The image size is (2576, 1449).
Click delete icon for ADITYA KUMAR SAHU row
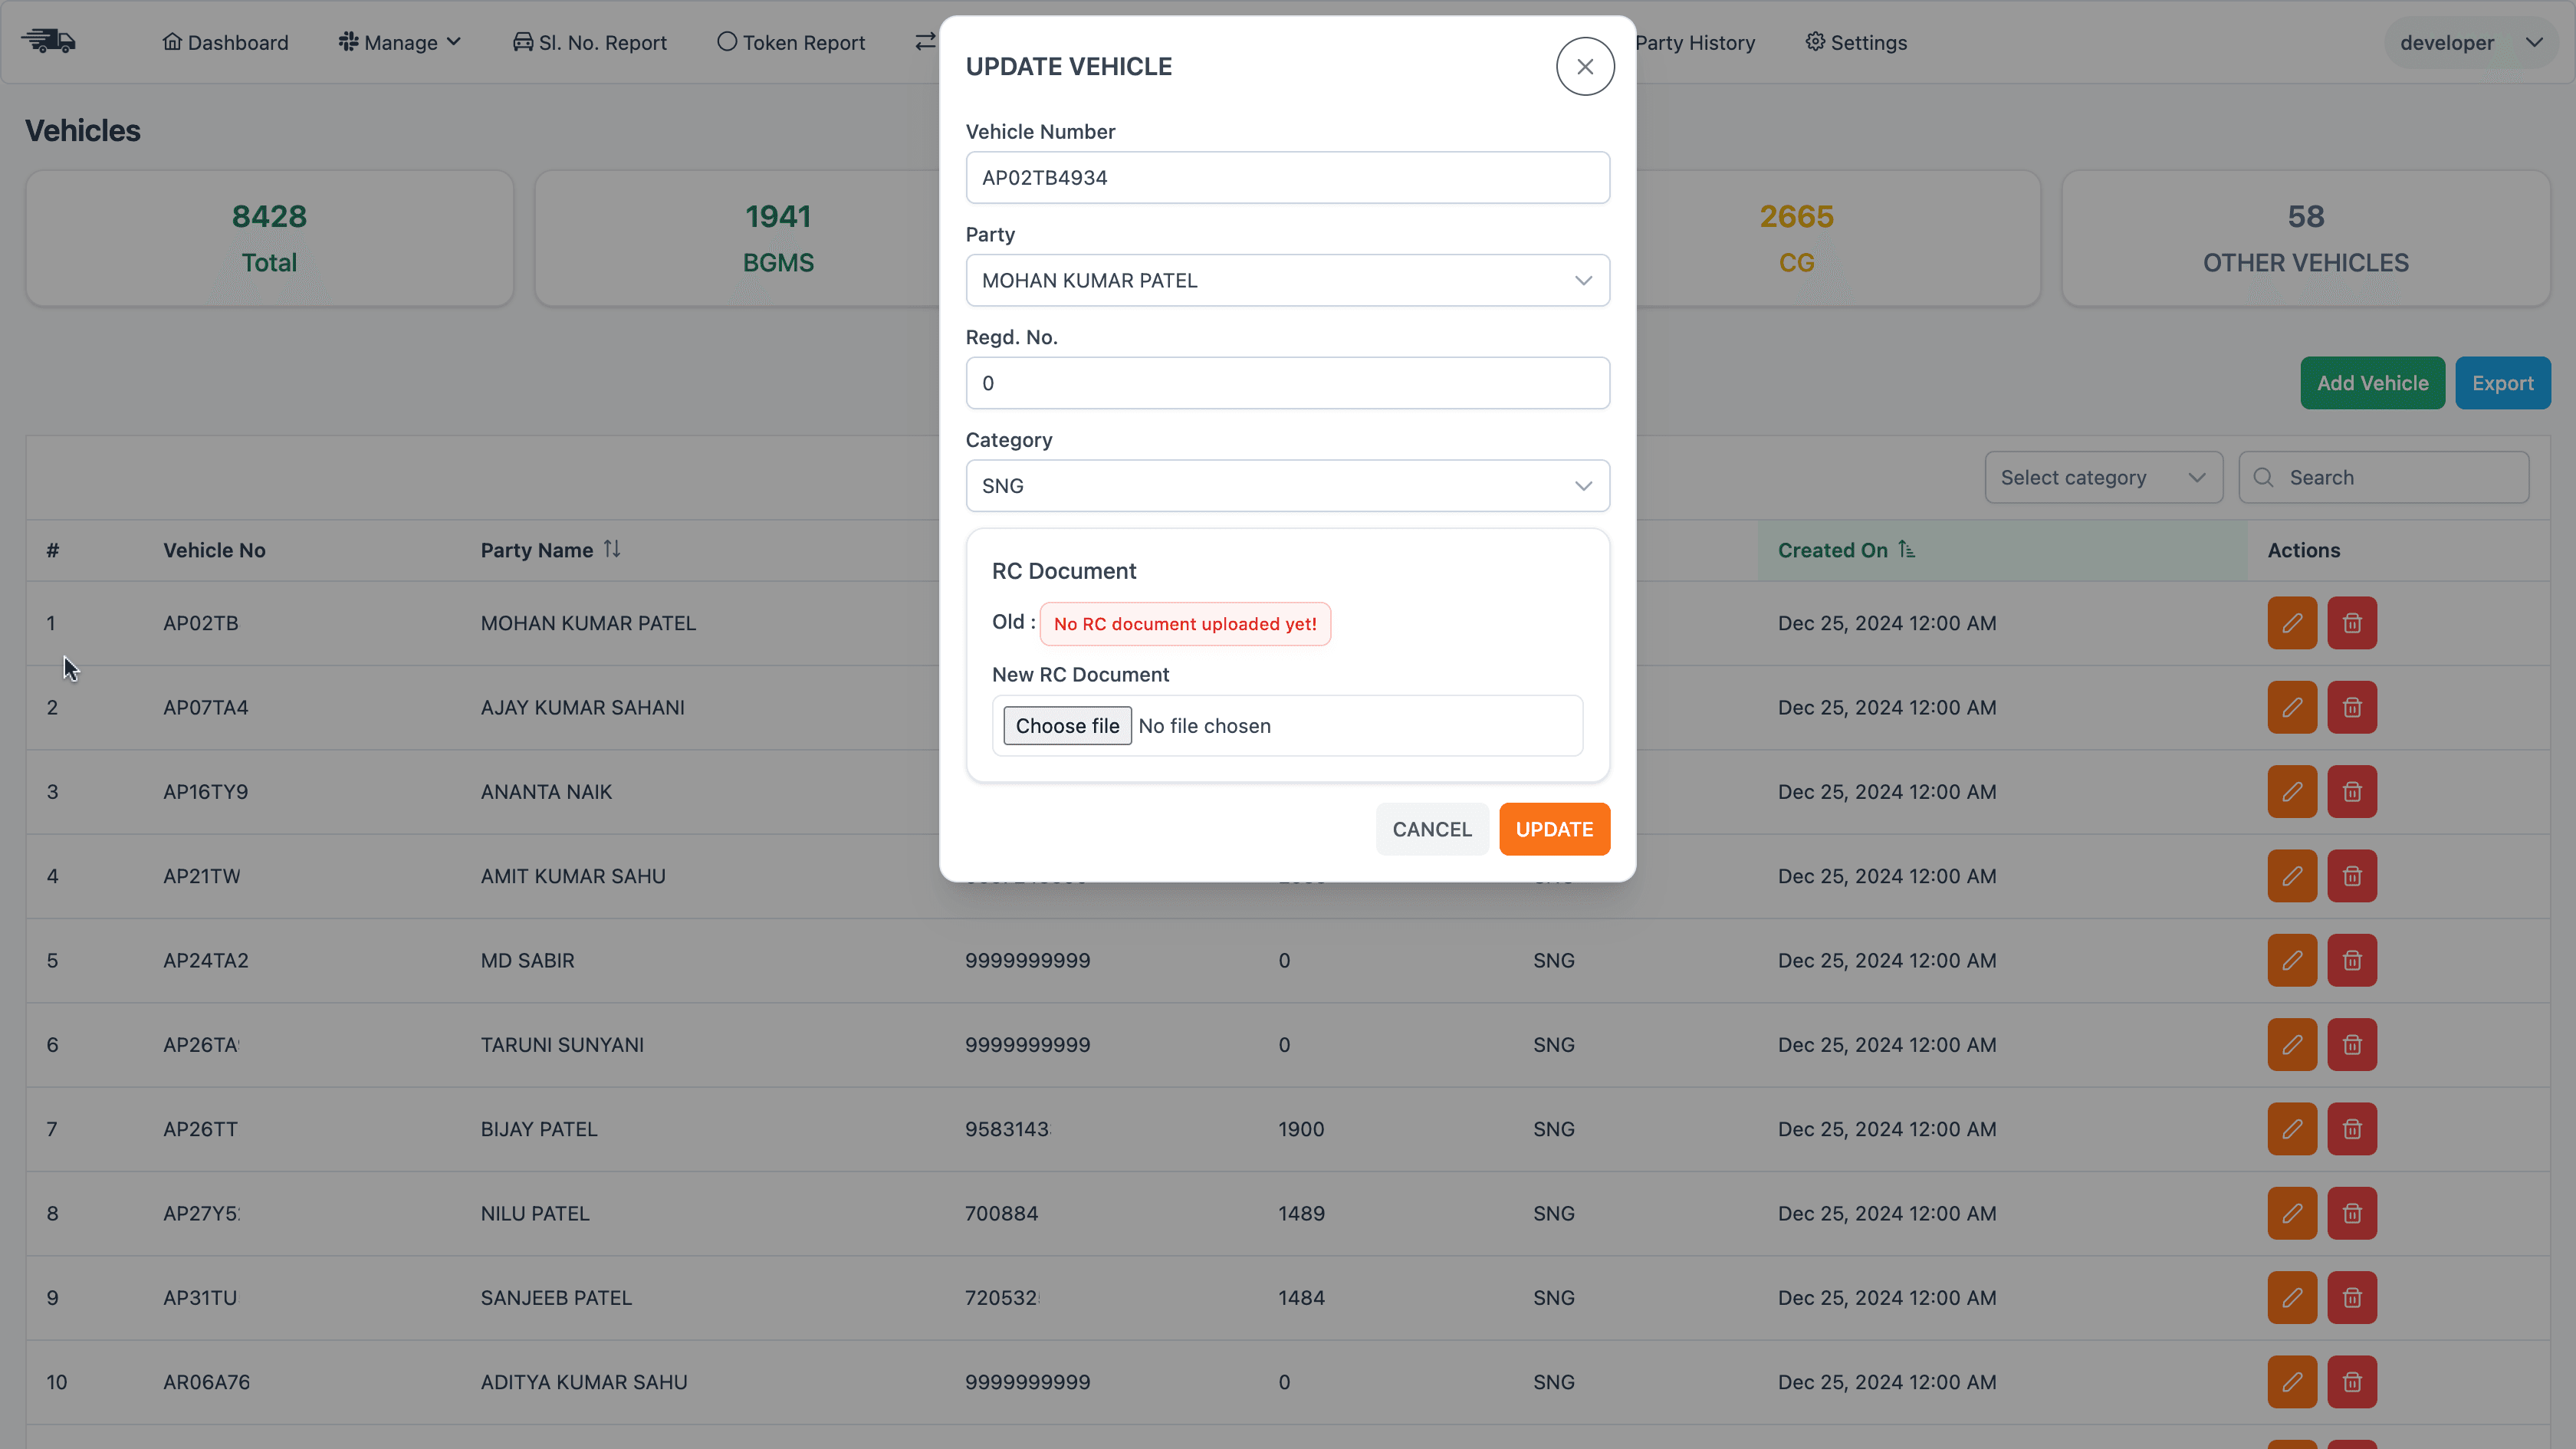pos(2351,1382)
